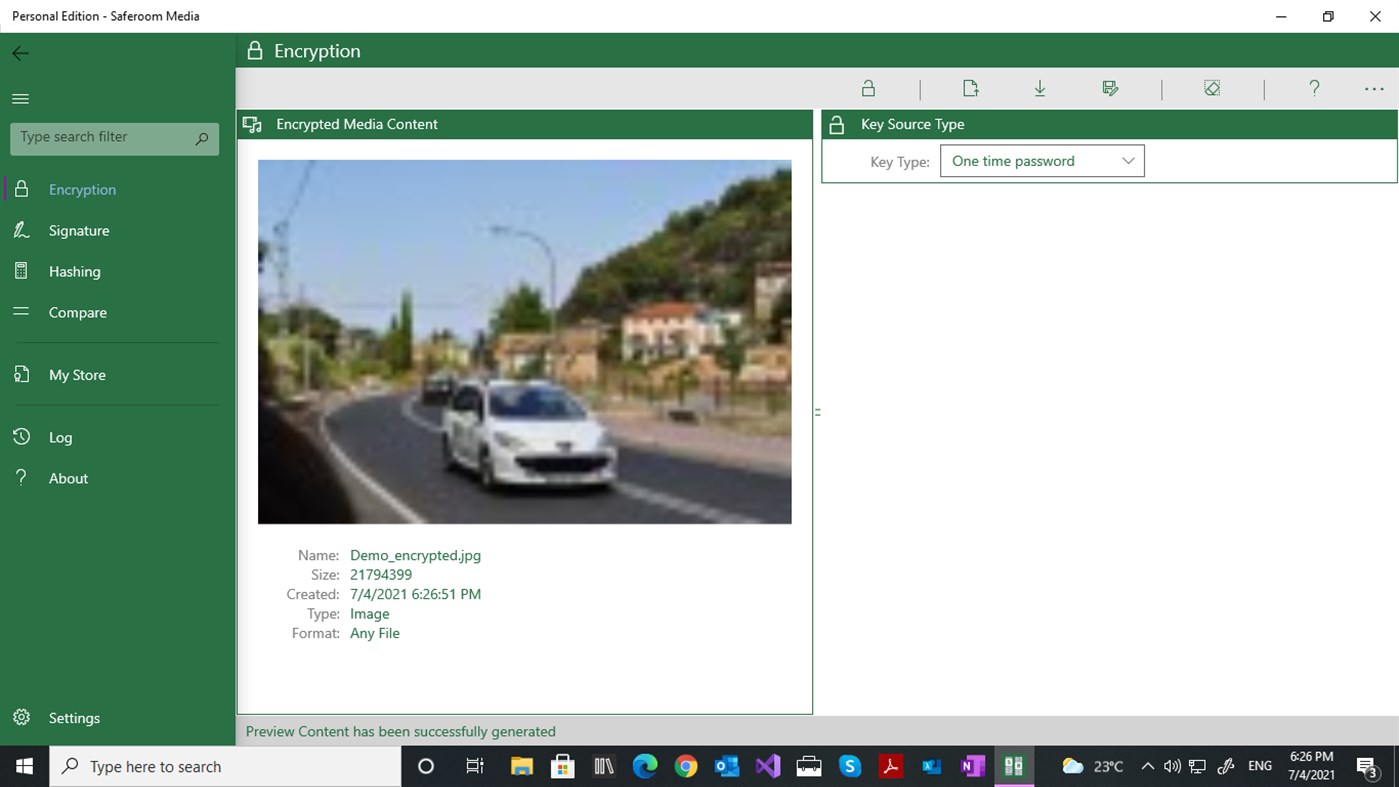Open the hamburger navigation menu

click(x=20, y=98)
